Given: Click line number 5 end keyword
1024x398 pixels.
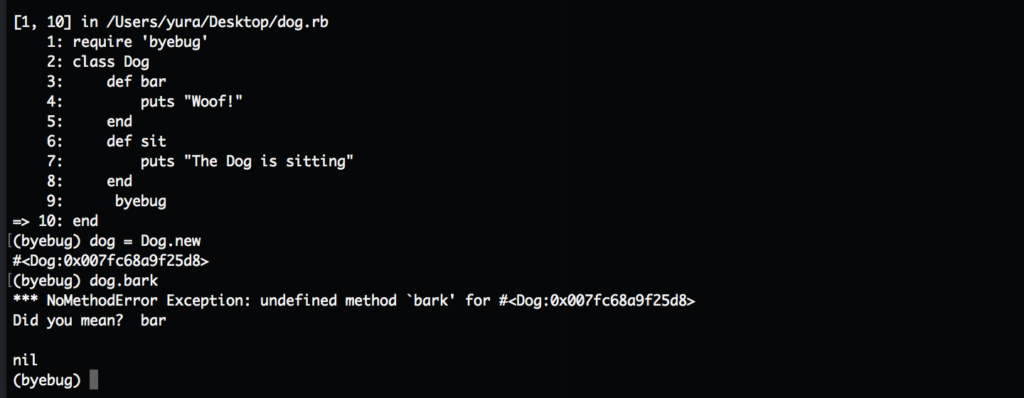Looking at the screenshot, I should point(120,122).
